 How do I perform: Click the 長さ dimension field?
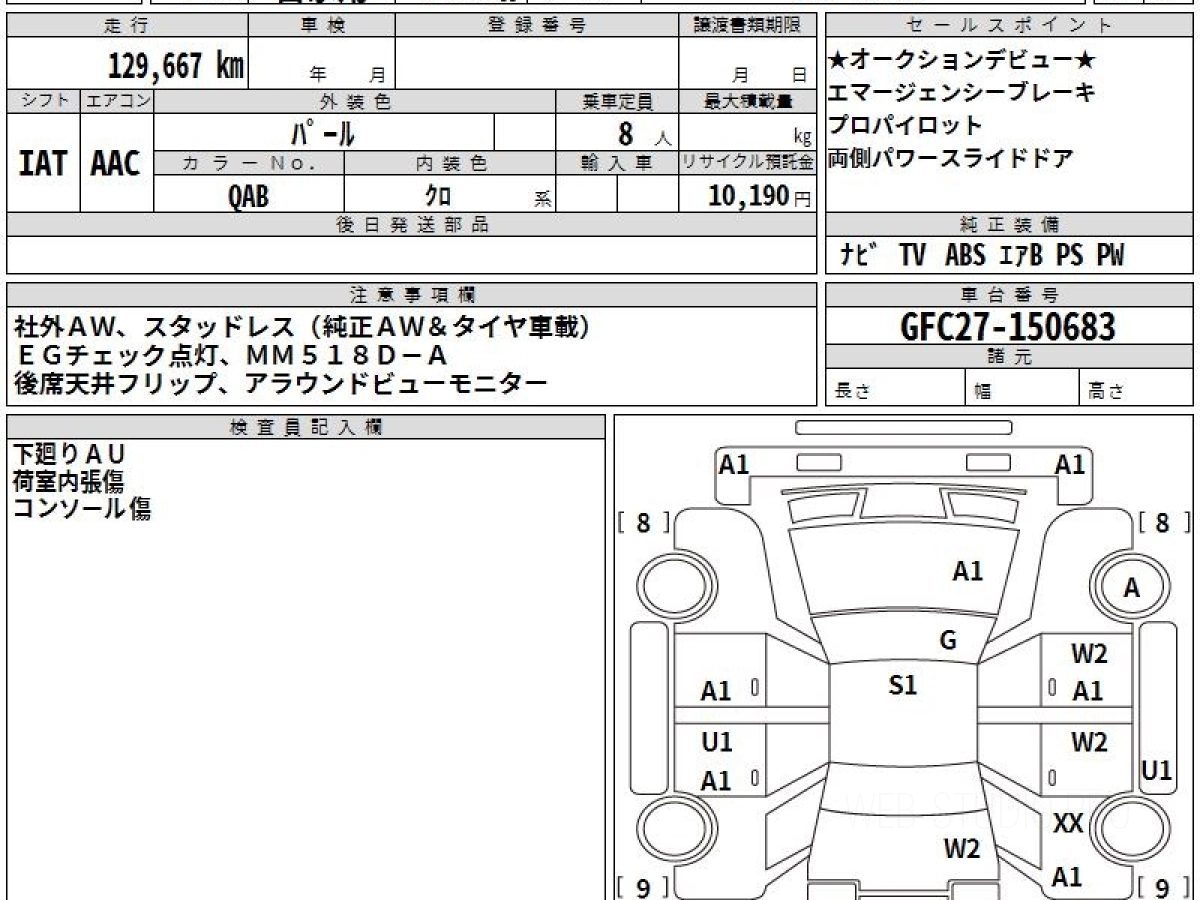click(895, 388)
